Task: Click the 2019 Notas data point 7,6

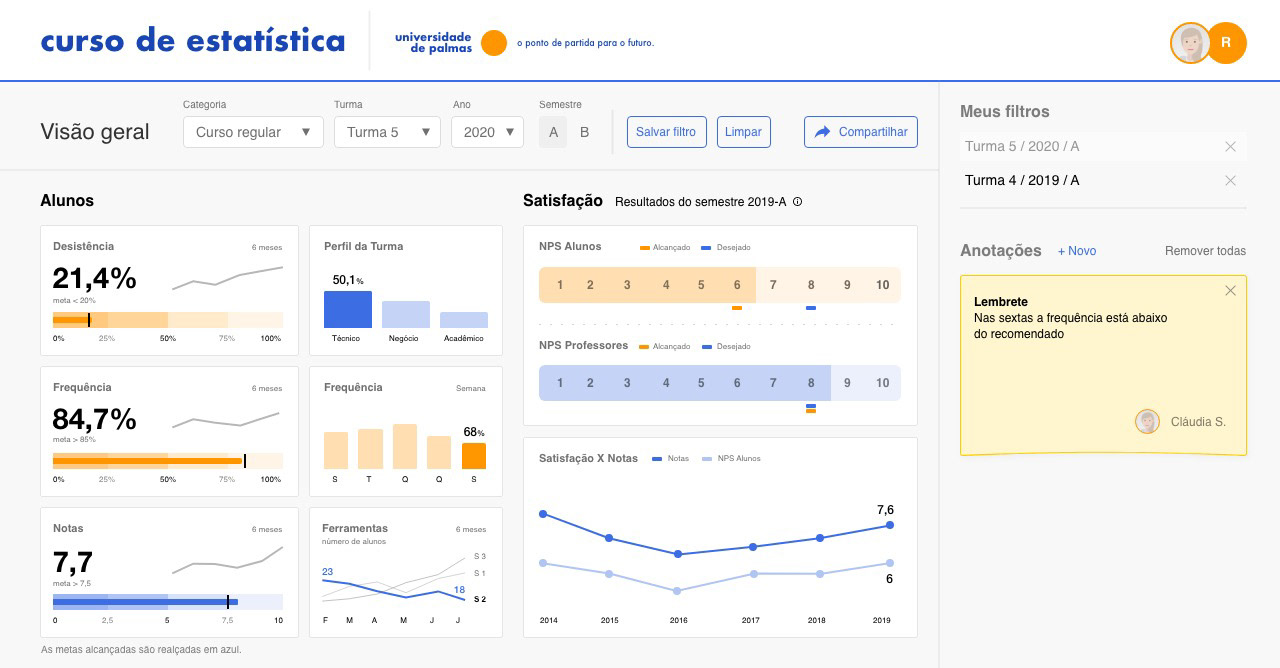Action: pos(890,525)
